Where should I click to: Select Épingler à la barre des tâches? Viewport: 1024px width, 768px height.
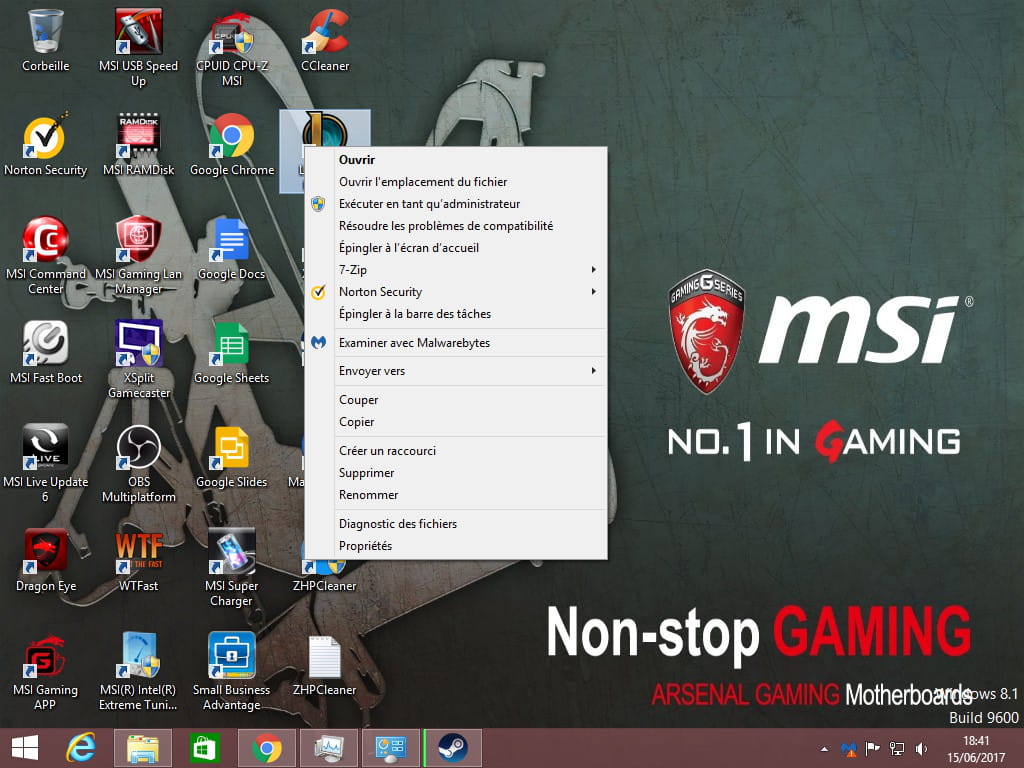456,314
